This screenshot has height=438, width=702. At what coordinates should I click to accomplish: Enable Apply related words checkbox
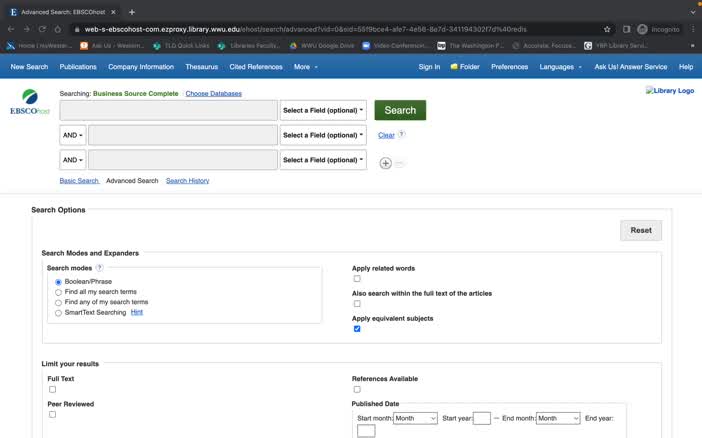357,279
